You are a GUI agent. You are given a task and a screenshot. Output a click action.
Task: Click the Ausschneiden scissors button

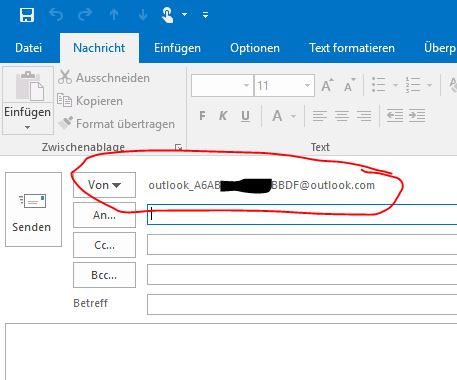pos(104,78)
